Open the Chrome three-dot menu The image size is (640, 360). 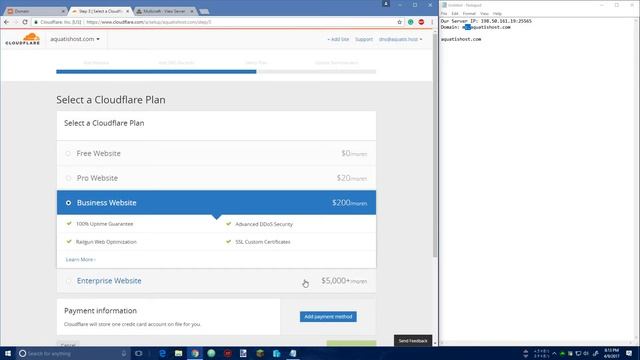[432, 22]
